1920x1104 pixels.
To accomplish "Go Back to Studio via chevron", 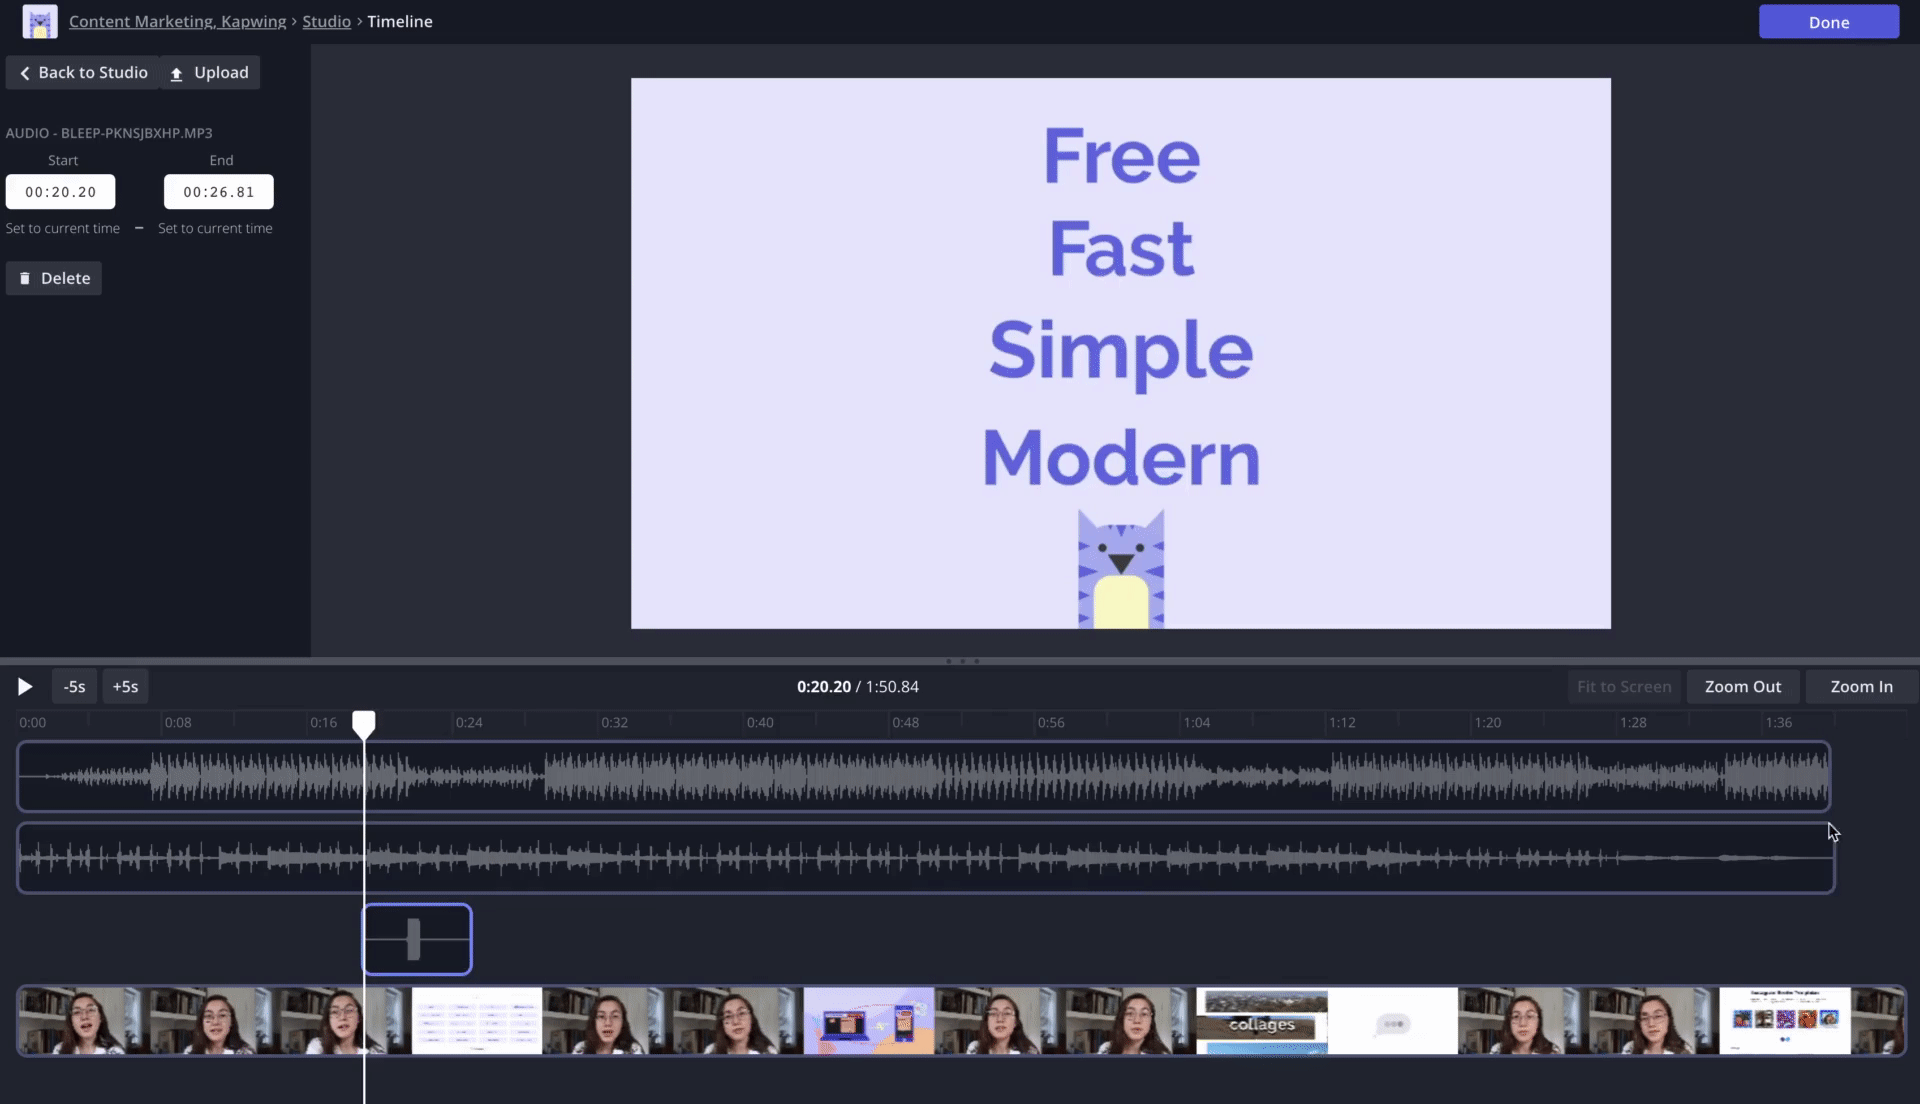I will [x=83, y=72].
